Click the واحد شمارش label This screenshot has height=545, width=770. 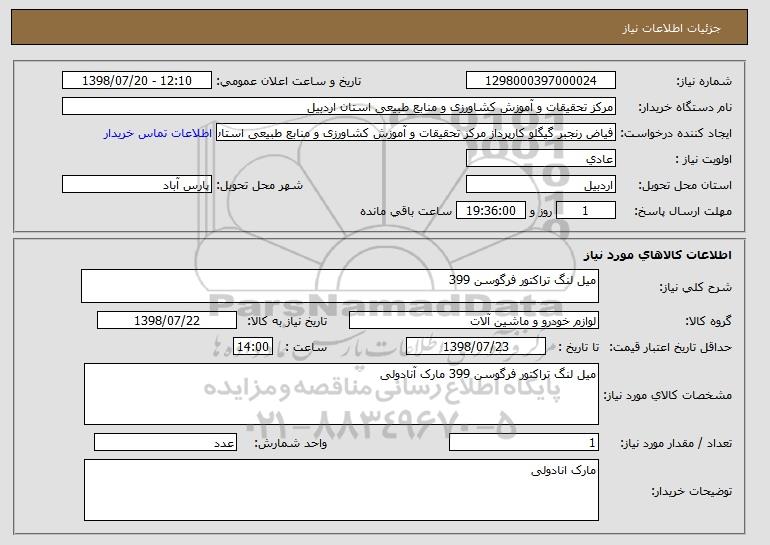tap(290, 443)
